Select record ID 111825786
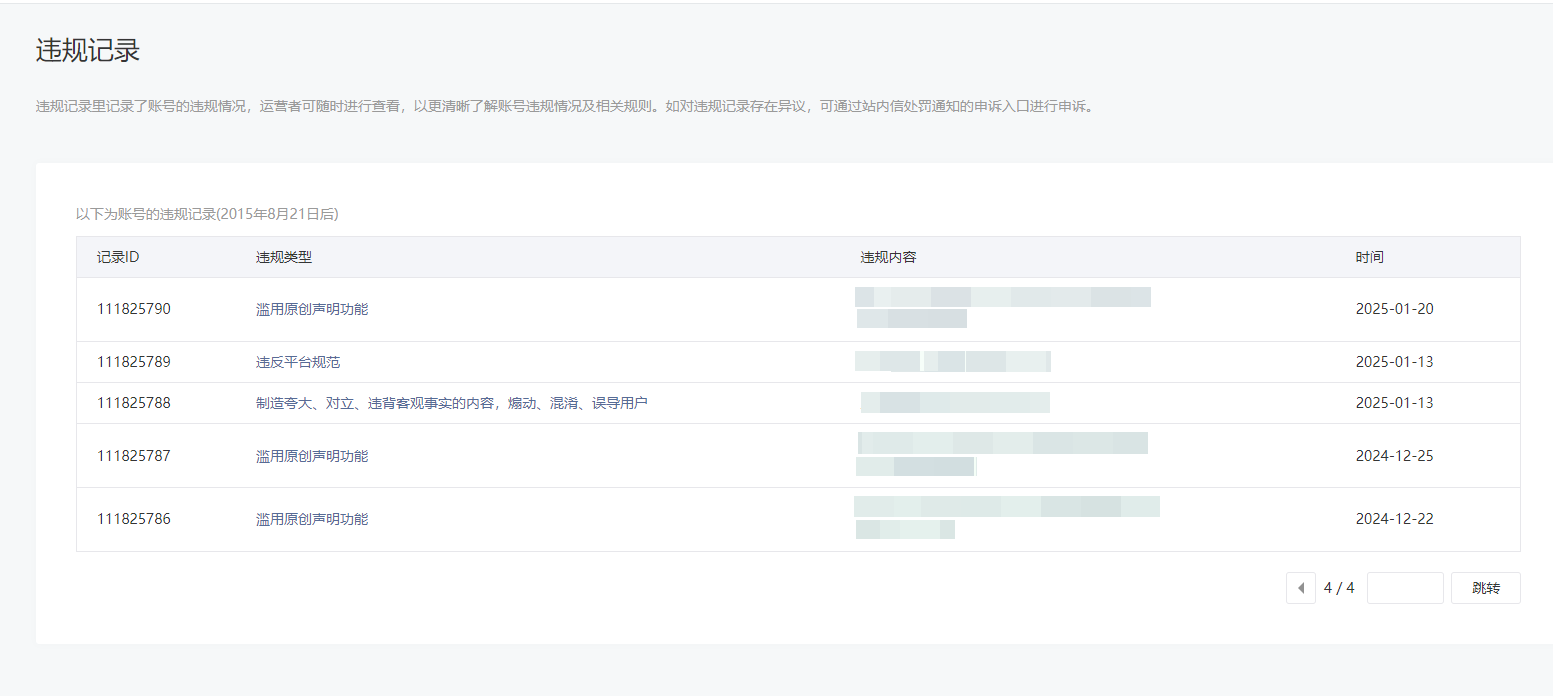 (x=134, y=519)
